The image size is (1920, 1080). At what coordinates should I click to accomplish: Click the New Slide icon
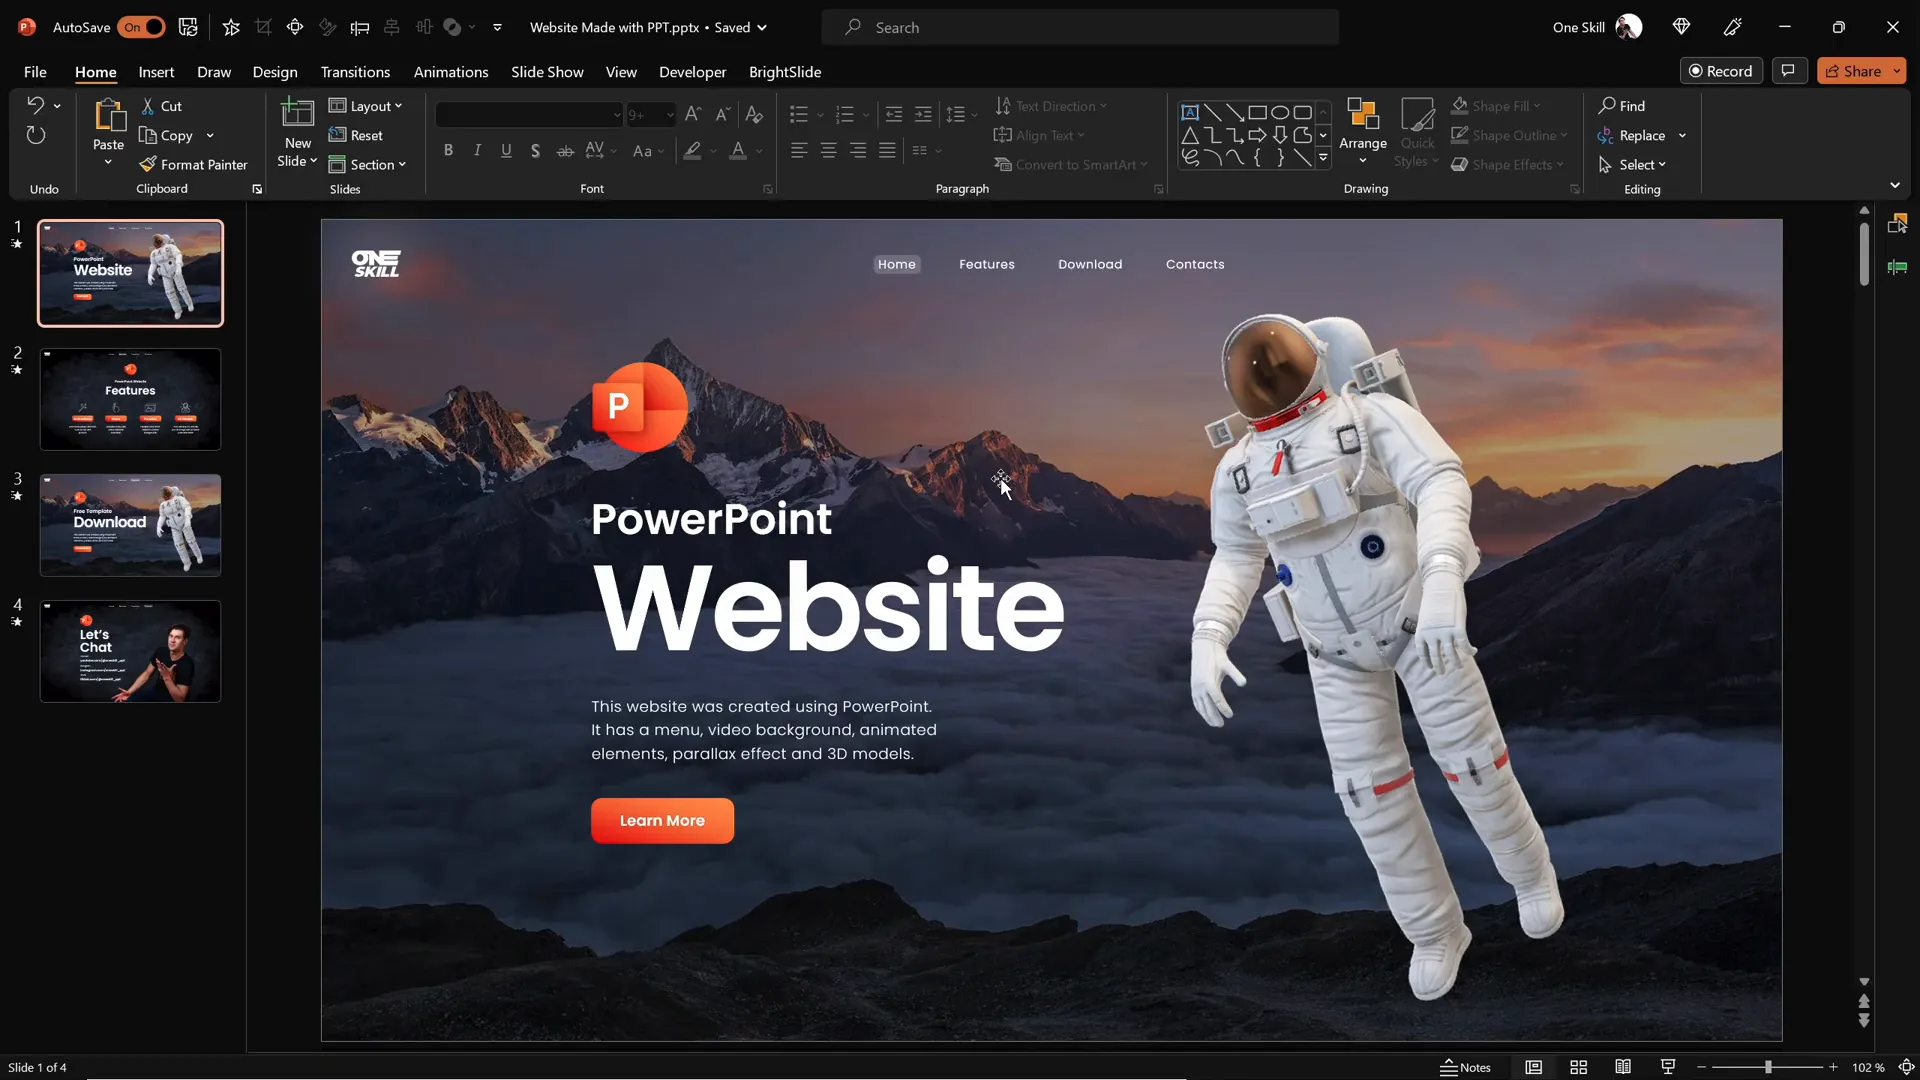point(297,115)
